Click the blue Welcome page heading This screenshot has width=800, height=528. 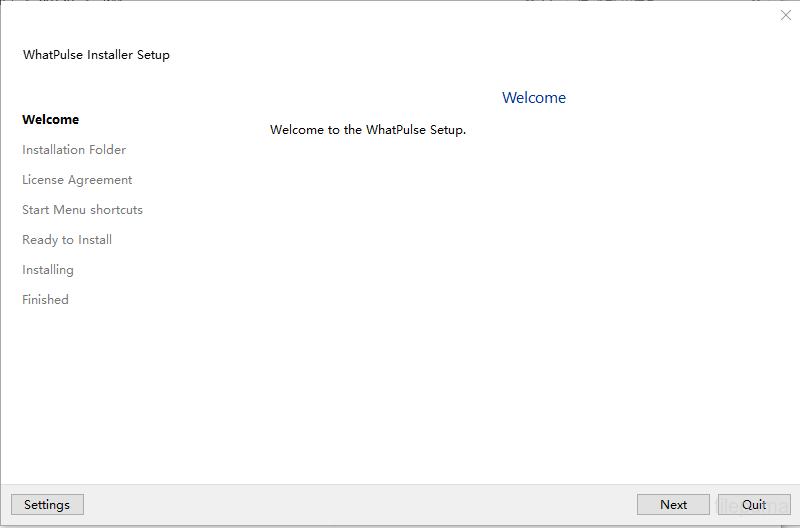[x=534, y=98]
